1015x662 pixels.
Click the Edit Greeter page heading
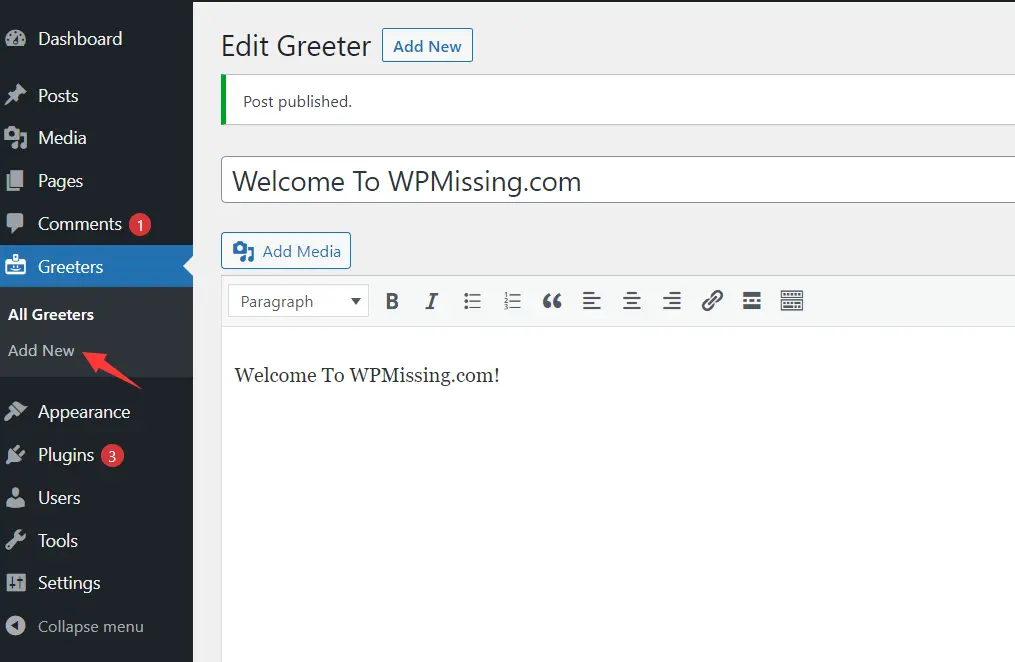pyautogui.click(x=296, y=46)
